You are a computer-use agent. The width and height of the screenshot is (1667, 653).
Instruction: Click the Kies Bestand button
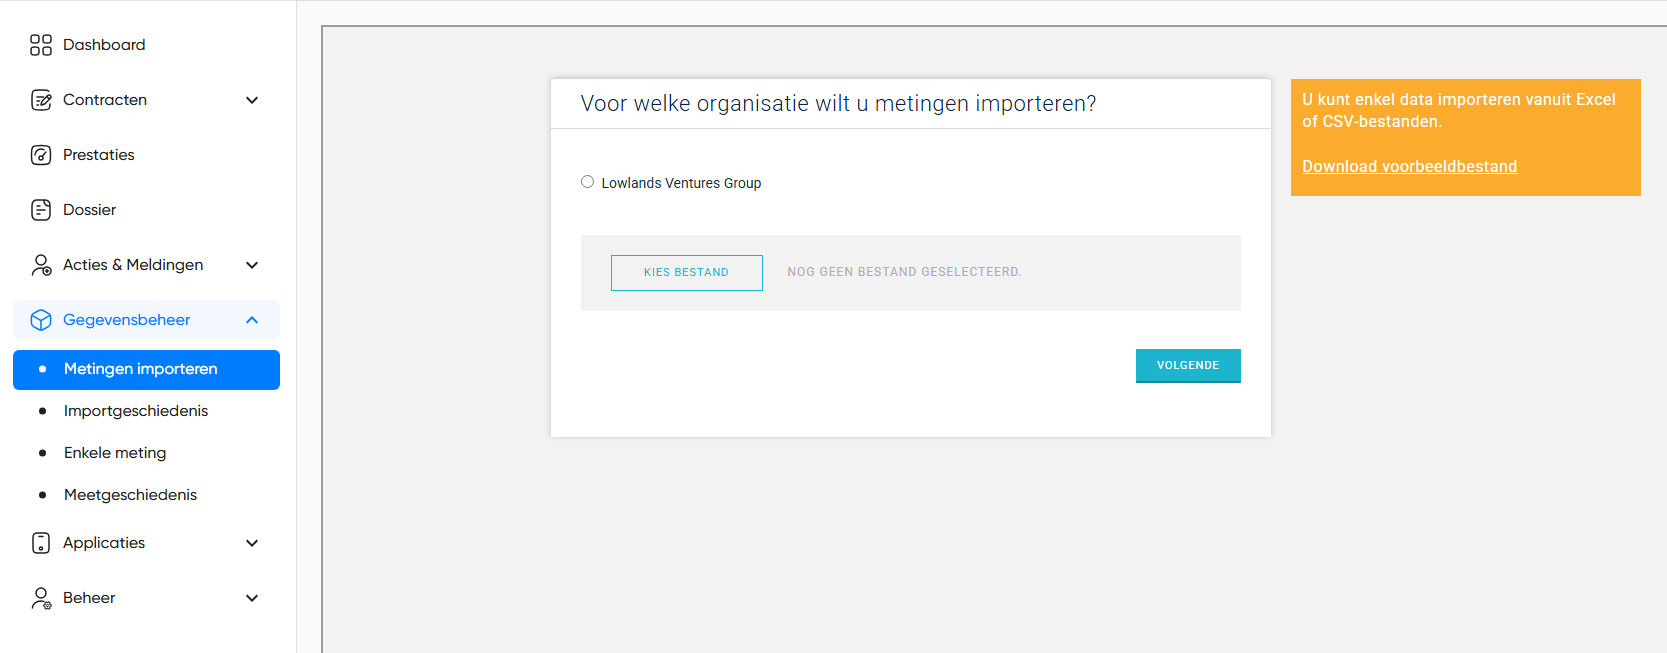(x=687, y=273)
